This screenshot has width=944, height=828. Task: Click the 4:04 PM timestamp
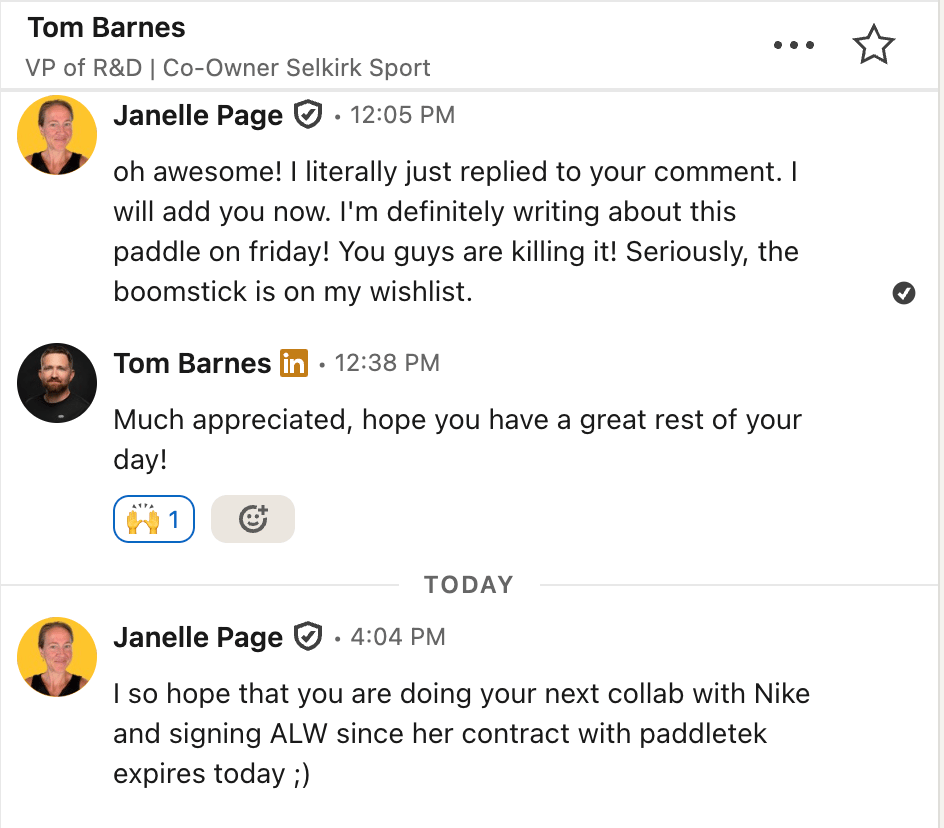[398, 637]
